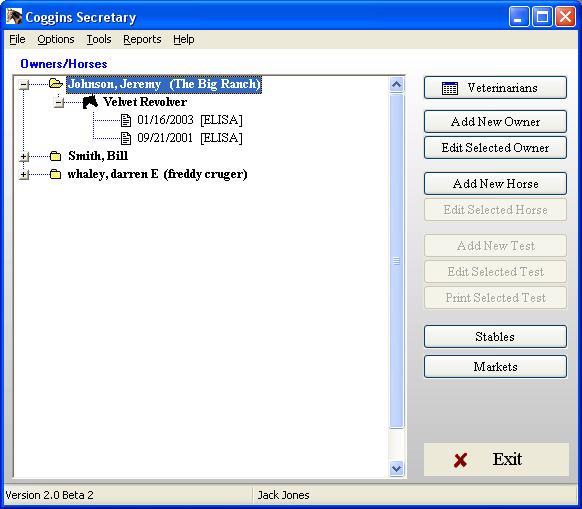Click the horse icon next to Velvet Revolver
The width and height of the screenshot is (582, 509).
[90, 102]
